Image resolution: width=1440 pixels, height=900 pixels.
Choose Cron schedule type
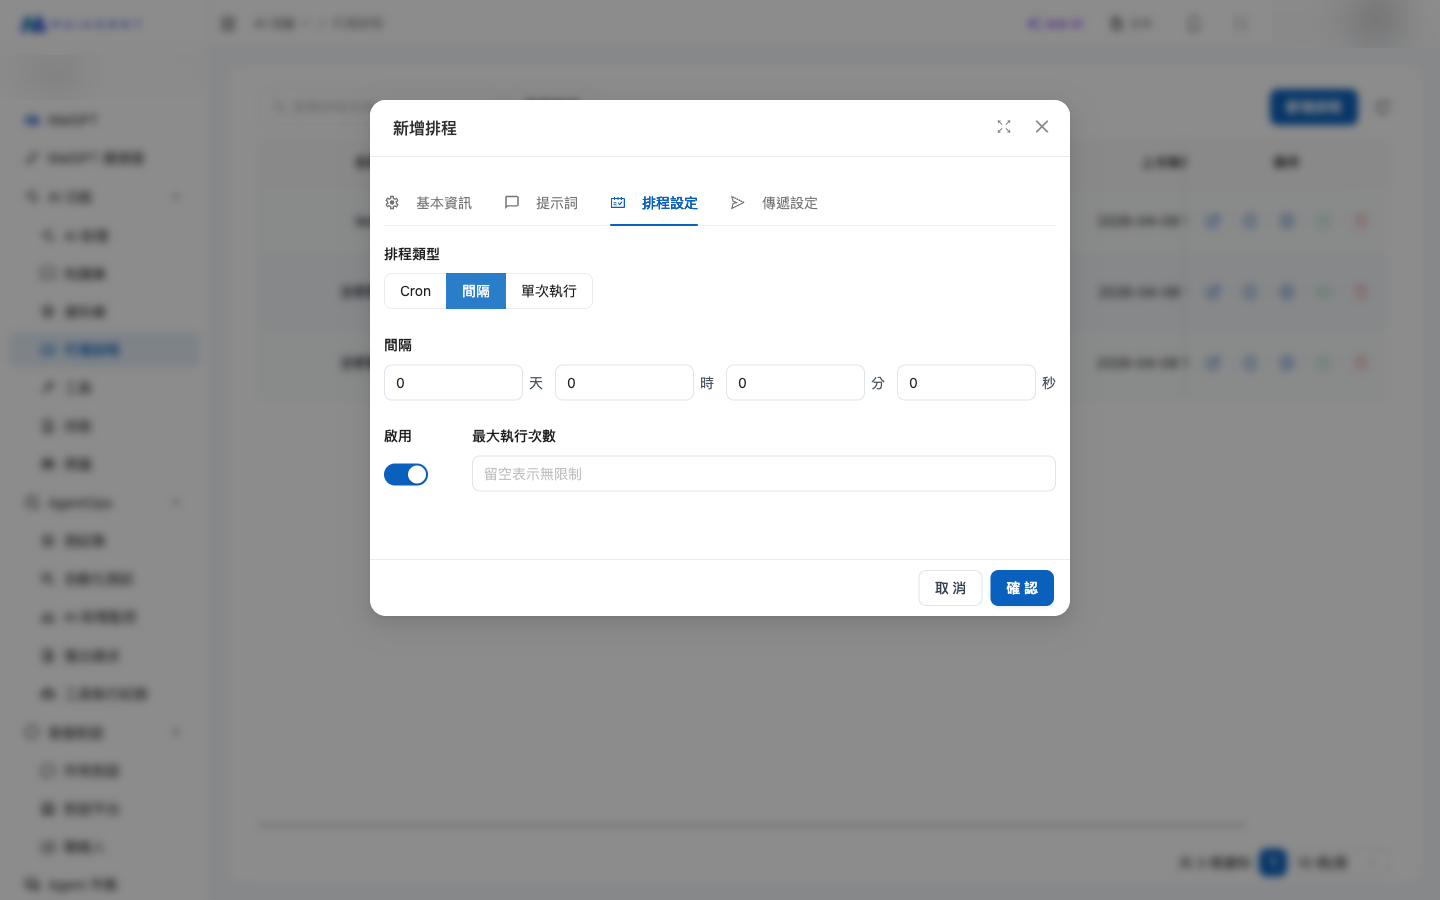pos(415,291)
